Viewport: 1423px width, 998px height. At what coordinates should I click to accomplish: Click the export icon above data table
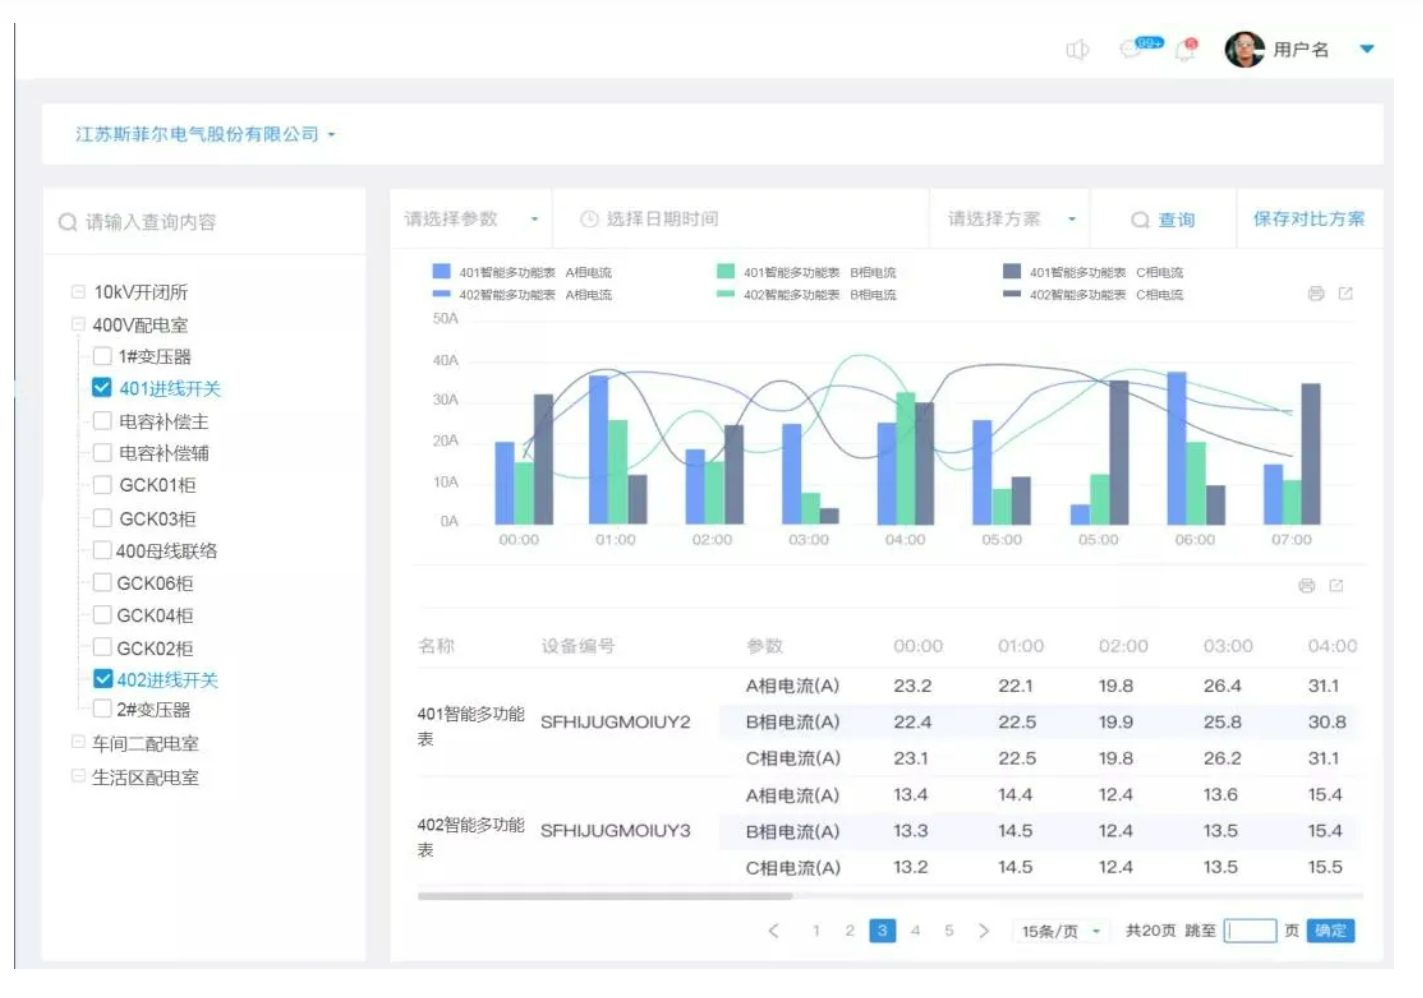click(1336, 586)
